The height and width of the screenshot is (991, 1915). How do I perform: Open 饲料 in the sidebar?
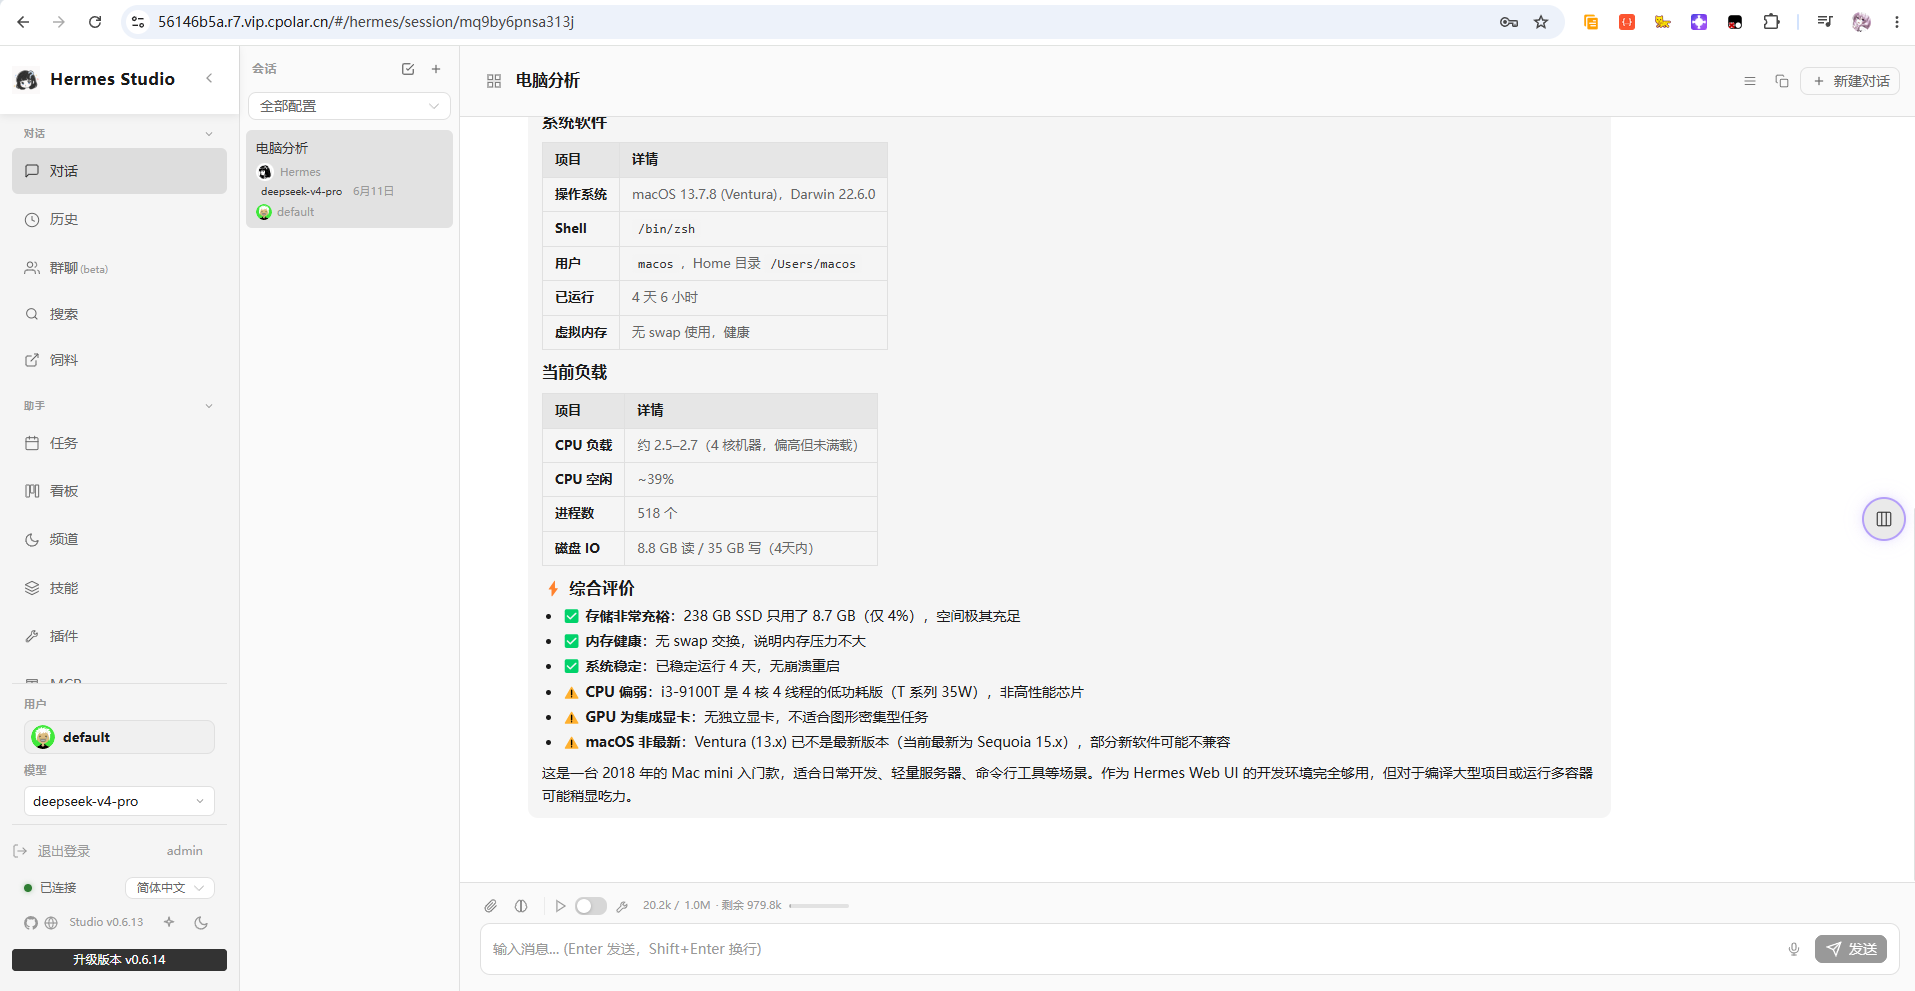point(119,360)
